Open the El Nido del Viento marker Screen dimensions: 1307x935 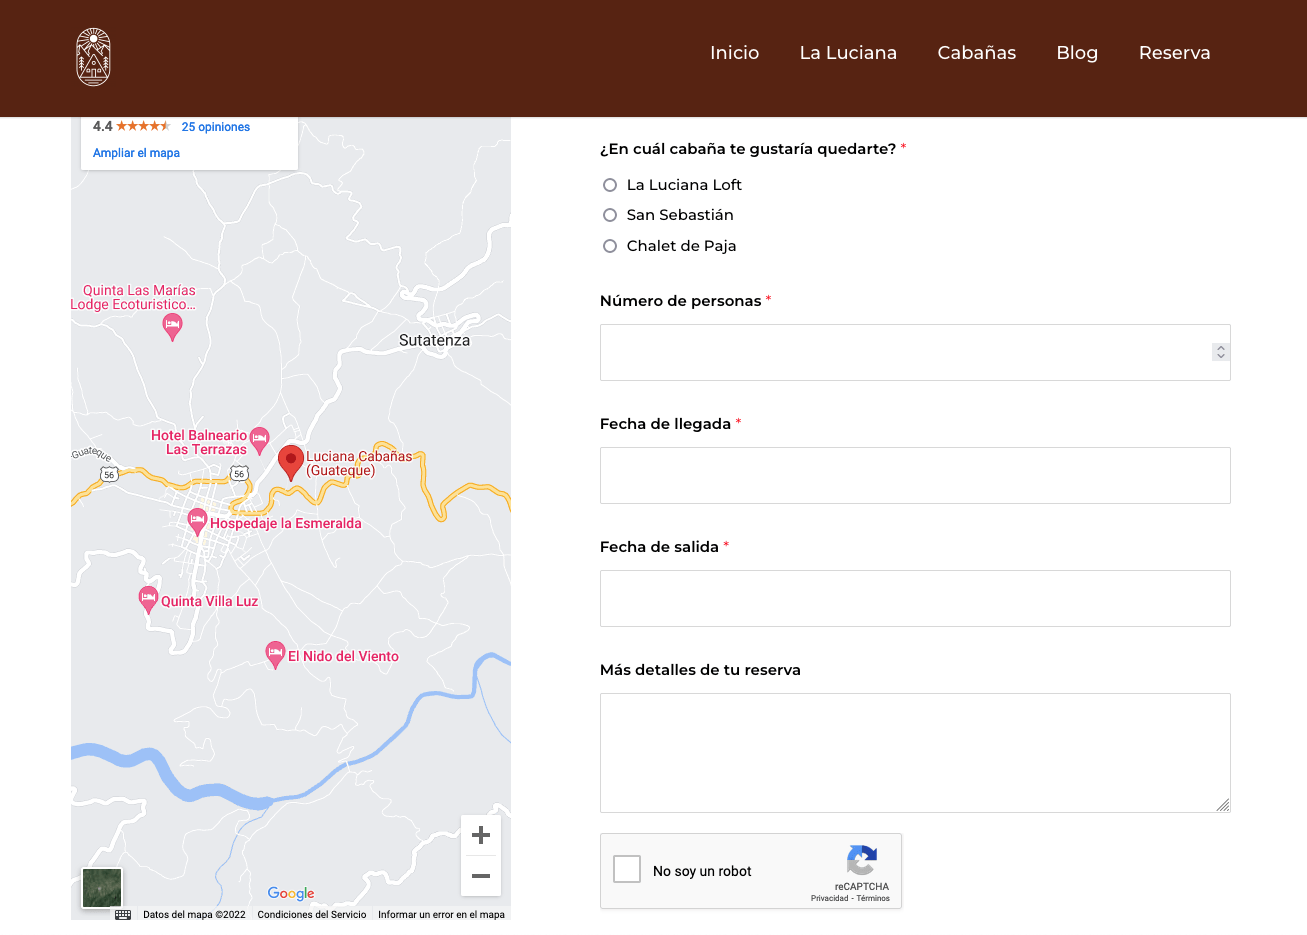click(x=275, y=653)
